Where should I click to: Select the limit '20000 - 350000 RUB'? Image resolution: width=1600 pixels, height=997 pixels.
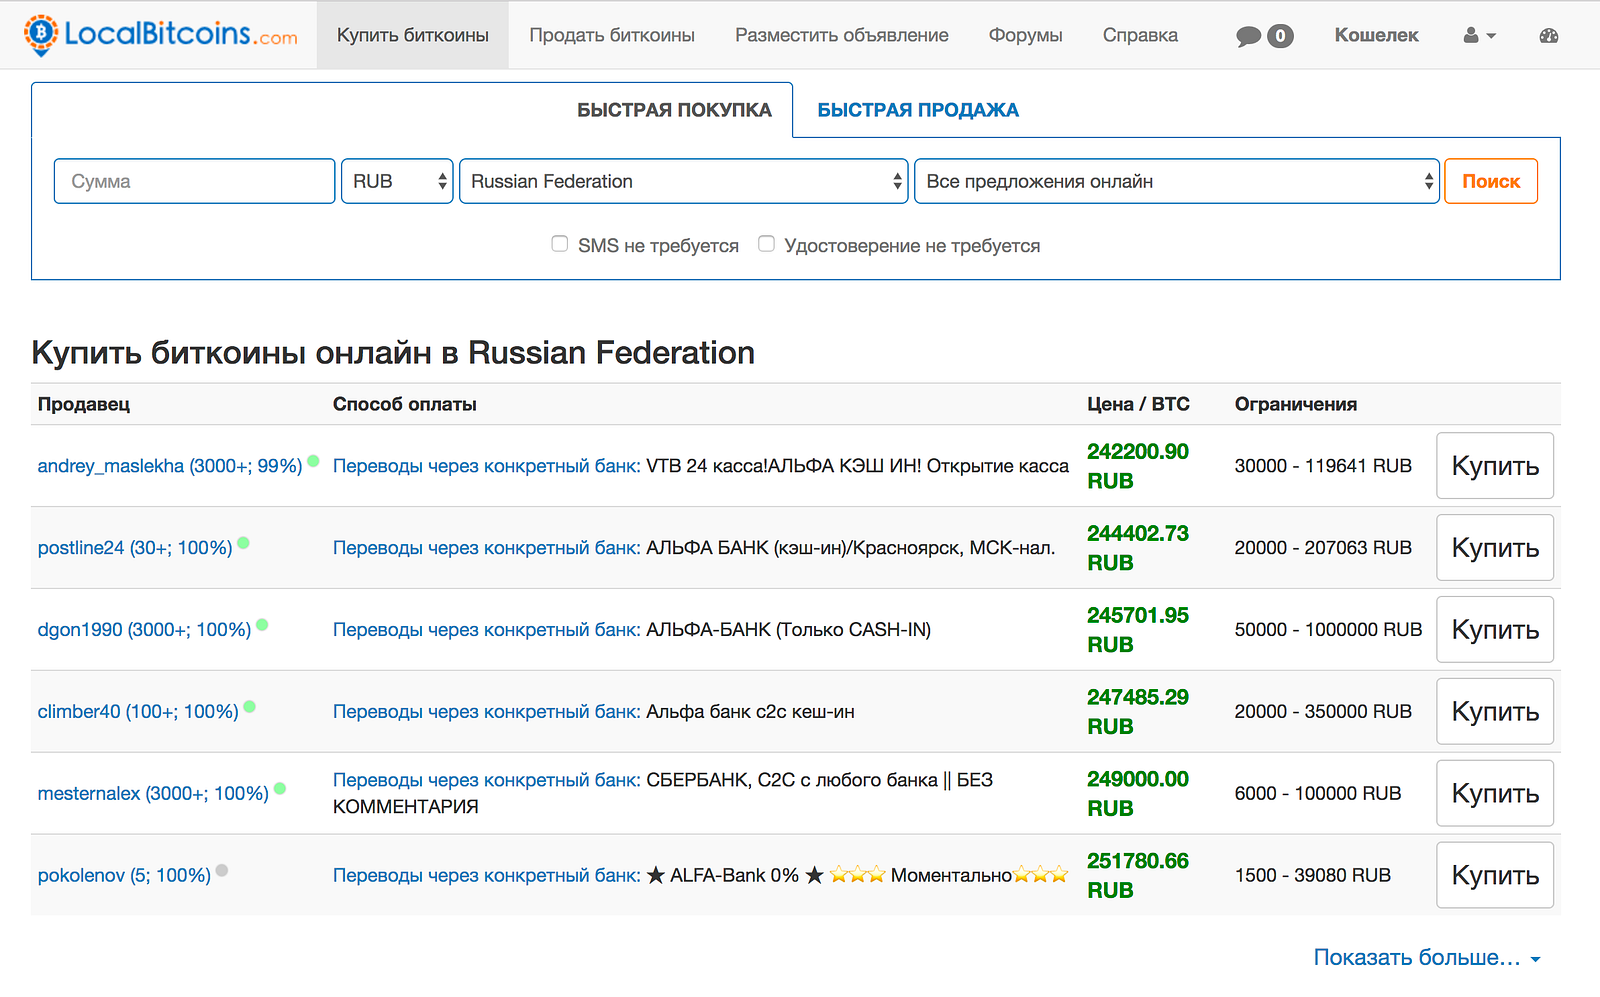(1323, 712)
